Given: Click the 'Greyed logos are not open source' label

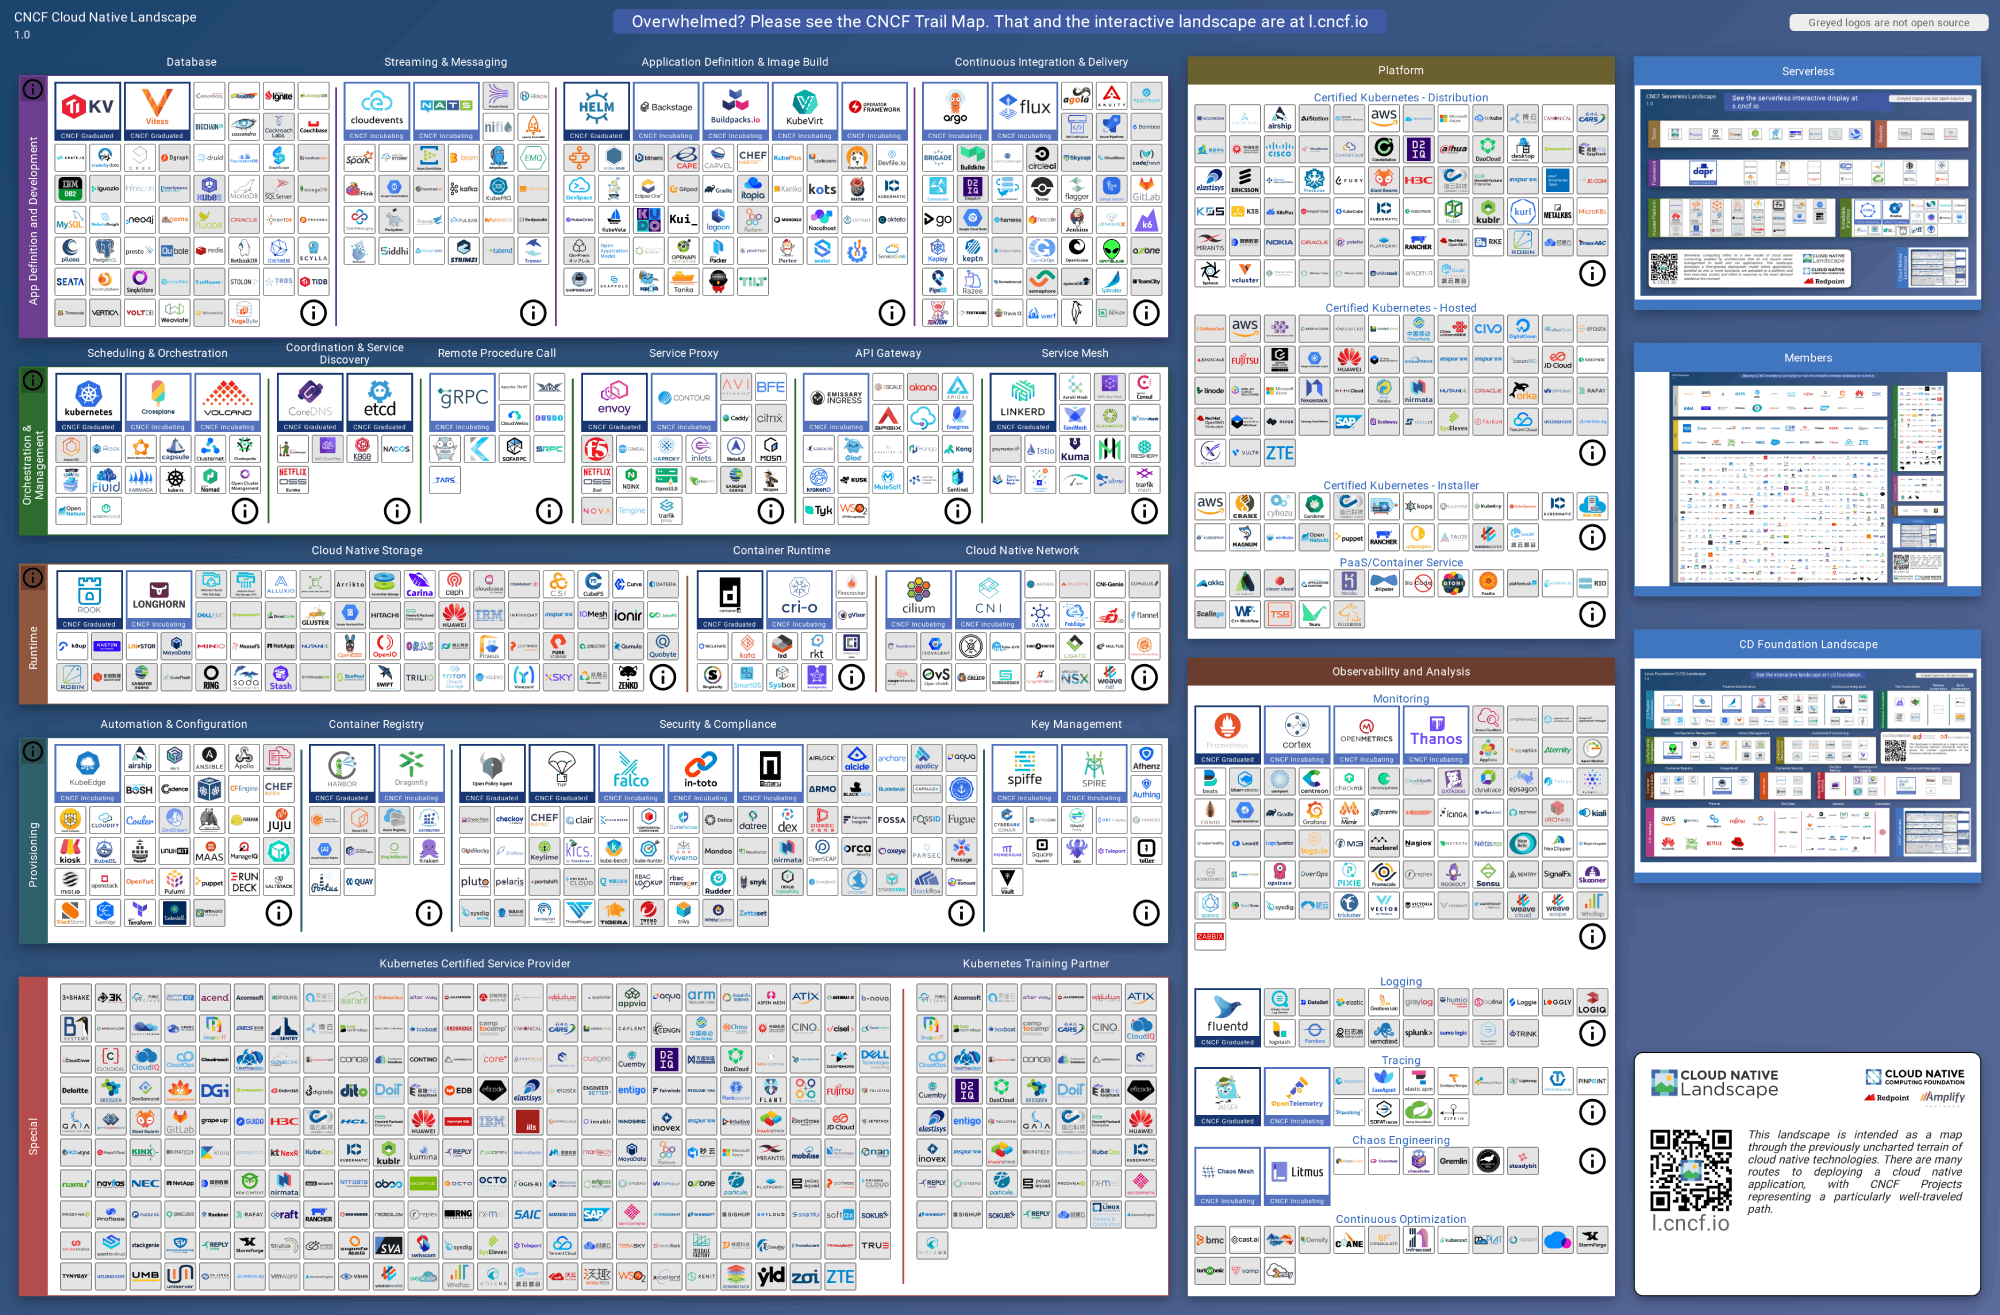Looking at the screenshot, I should (1889, 22).
